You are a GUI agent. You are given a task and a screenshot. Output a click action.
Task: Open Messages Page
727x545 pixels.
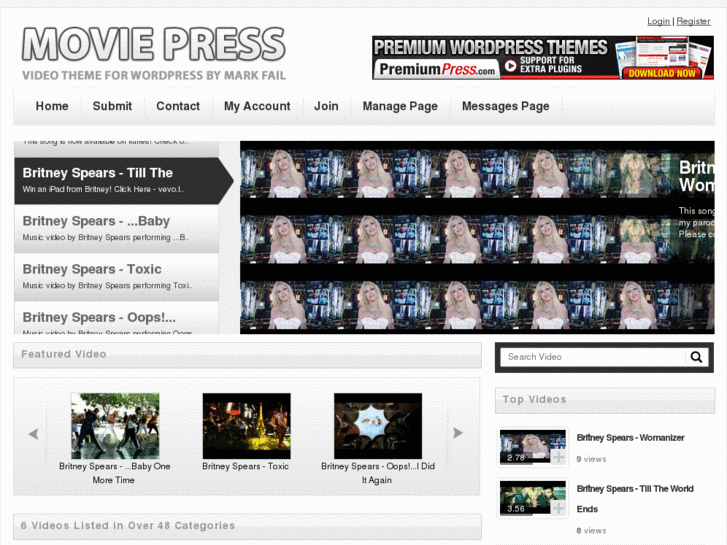pyautogui.click(x=505, y=106)
